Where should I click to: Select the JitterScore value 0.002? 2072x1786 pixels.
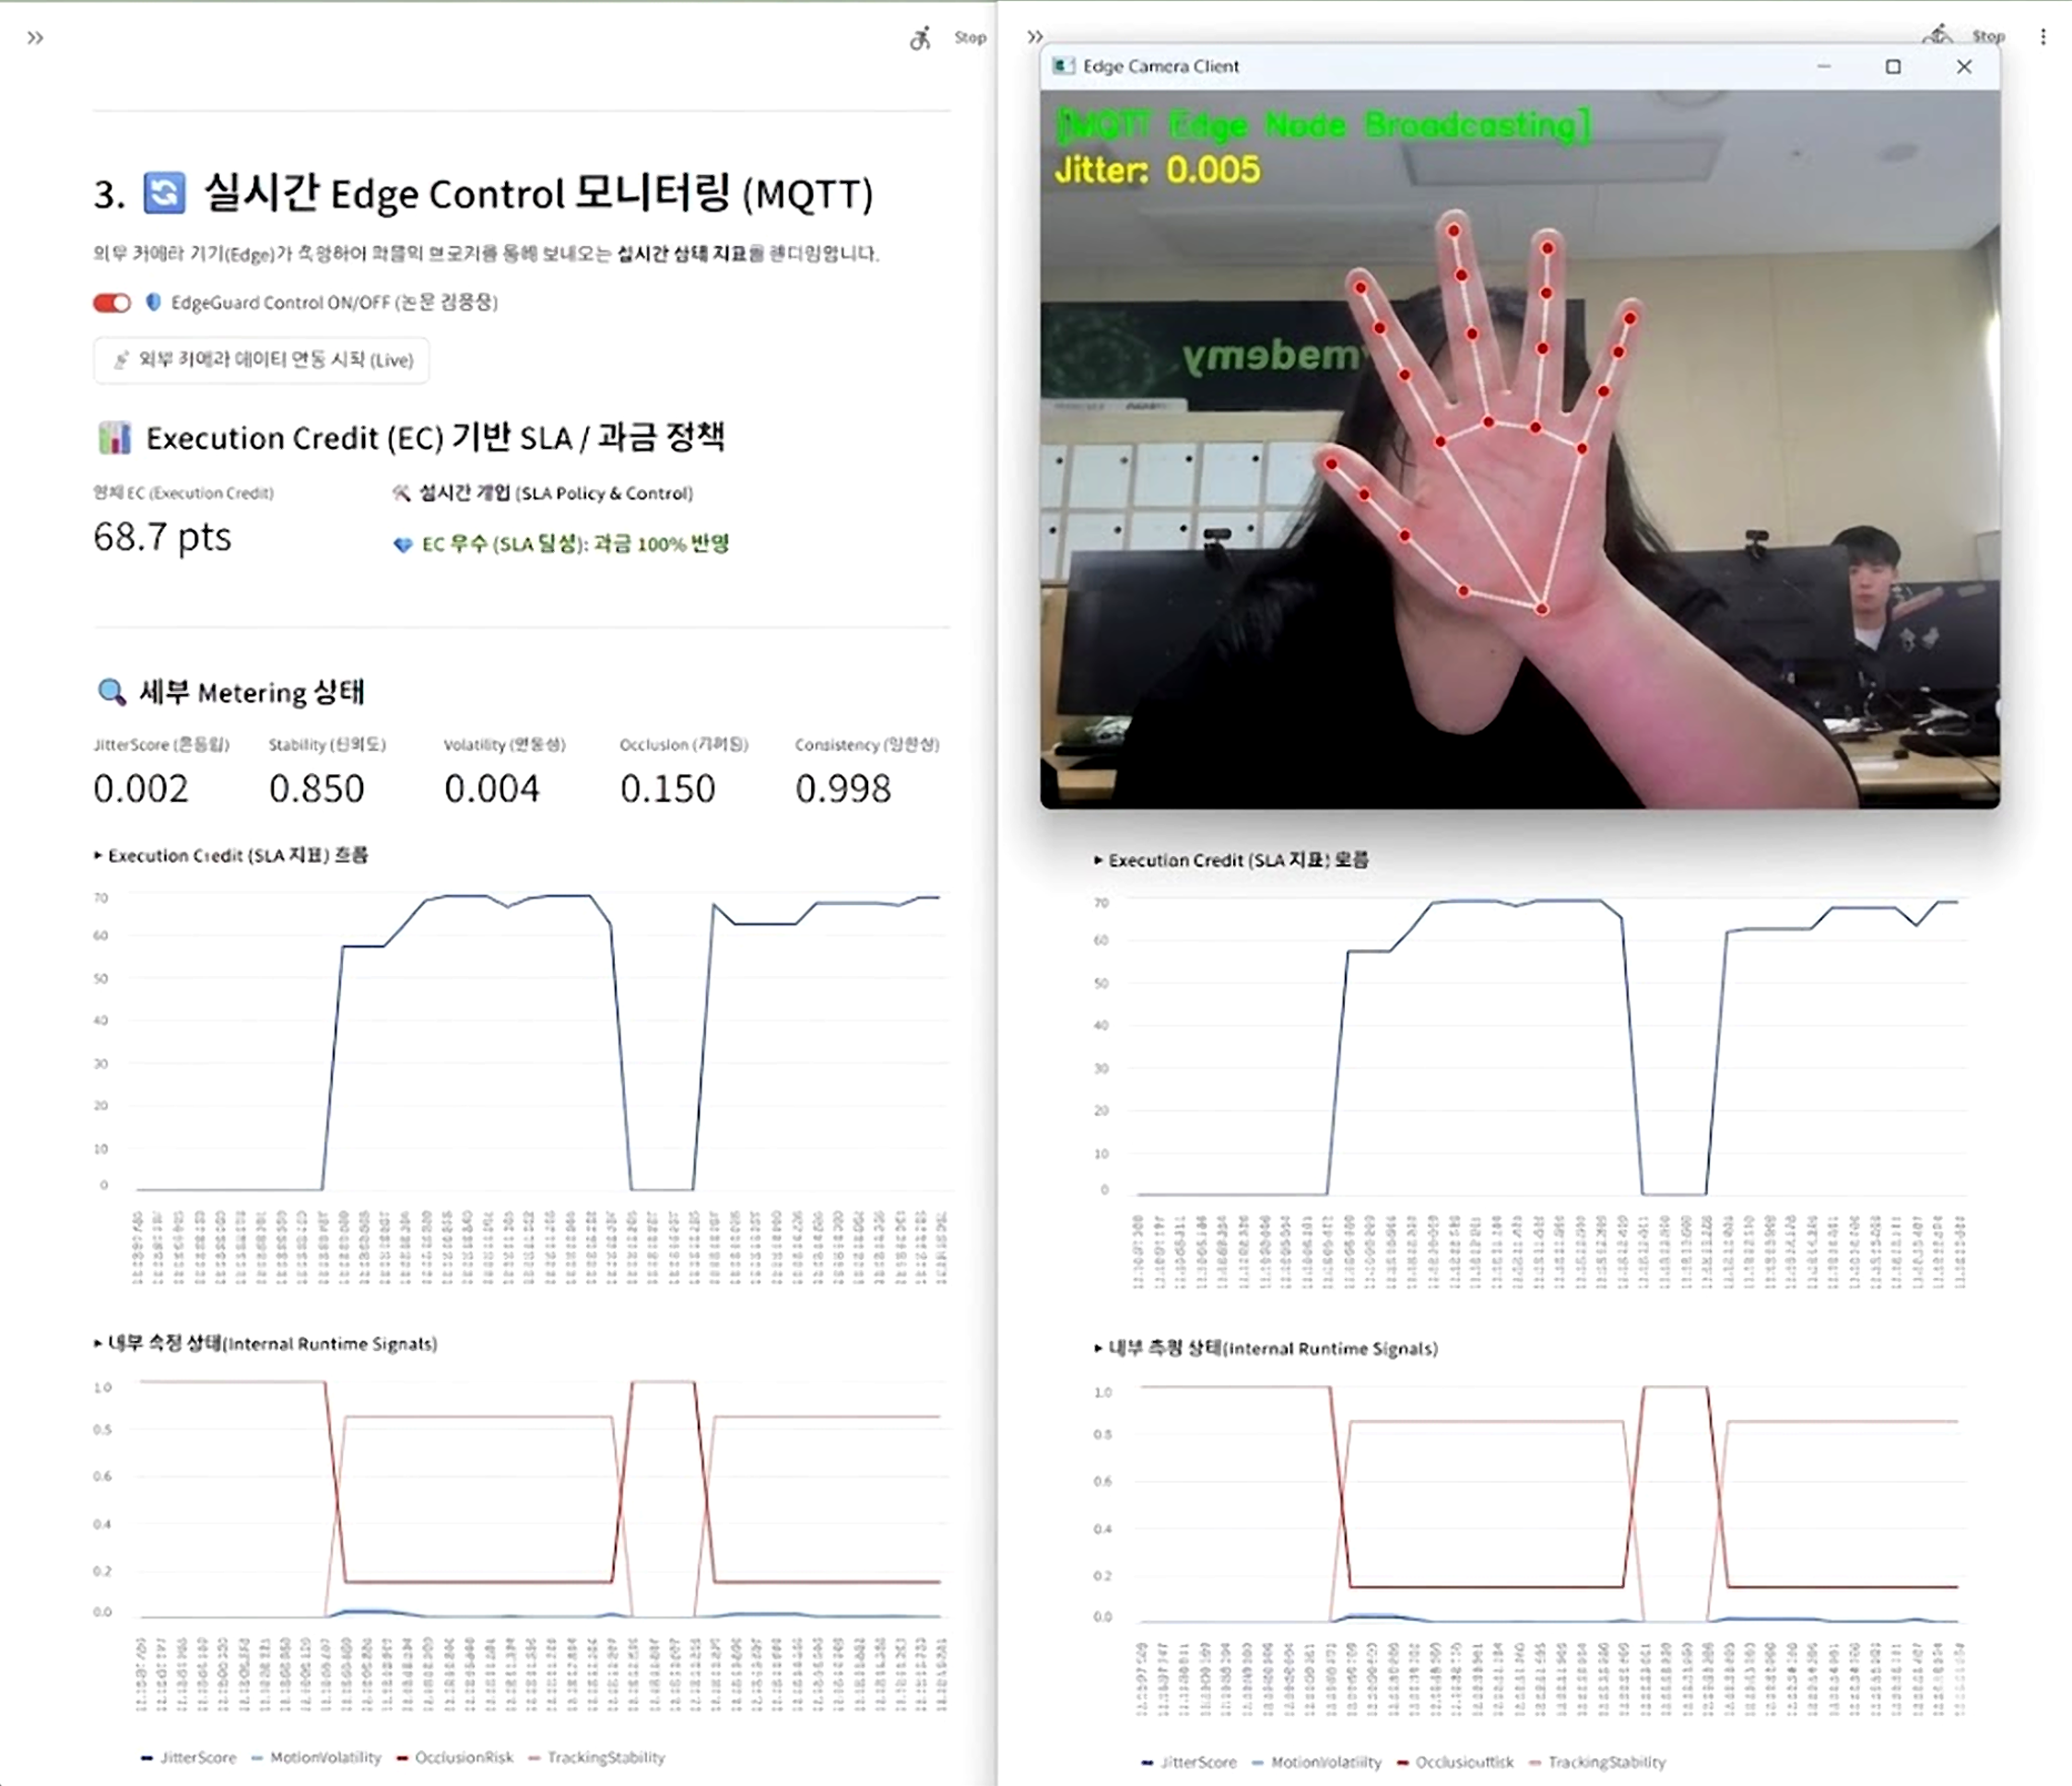click(x=141, y=789)
